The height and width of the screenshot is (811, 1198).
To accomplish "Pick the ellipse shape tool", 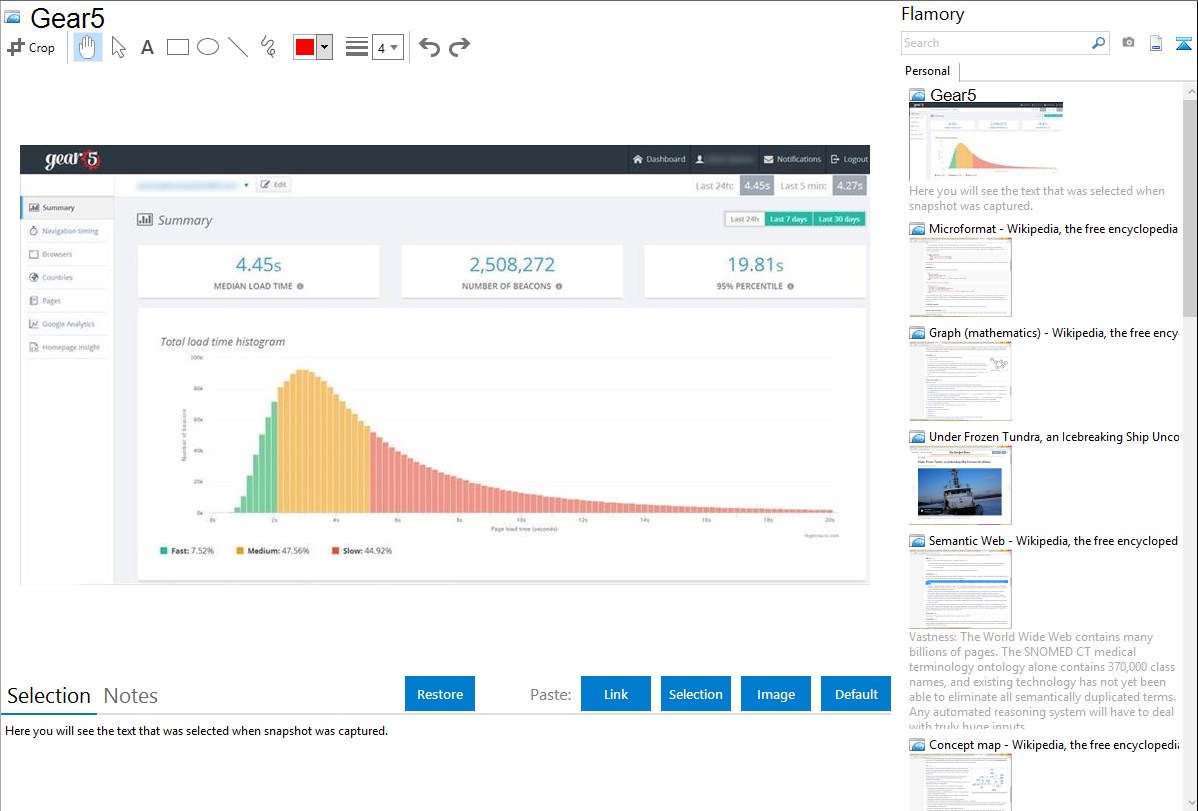I will (x=208, y=47).
